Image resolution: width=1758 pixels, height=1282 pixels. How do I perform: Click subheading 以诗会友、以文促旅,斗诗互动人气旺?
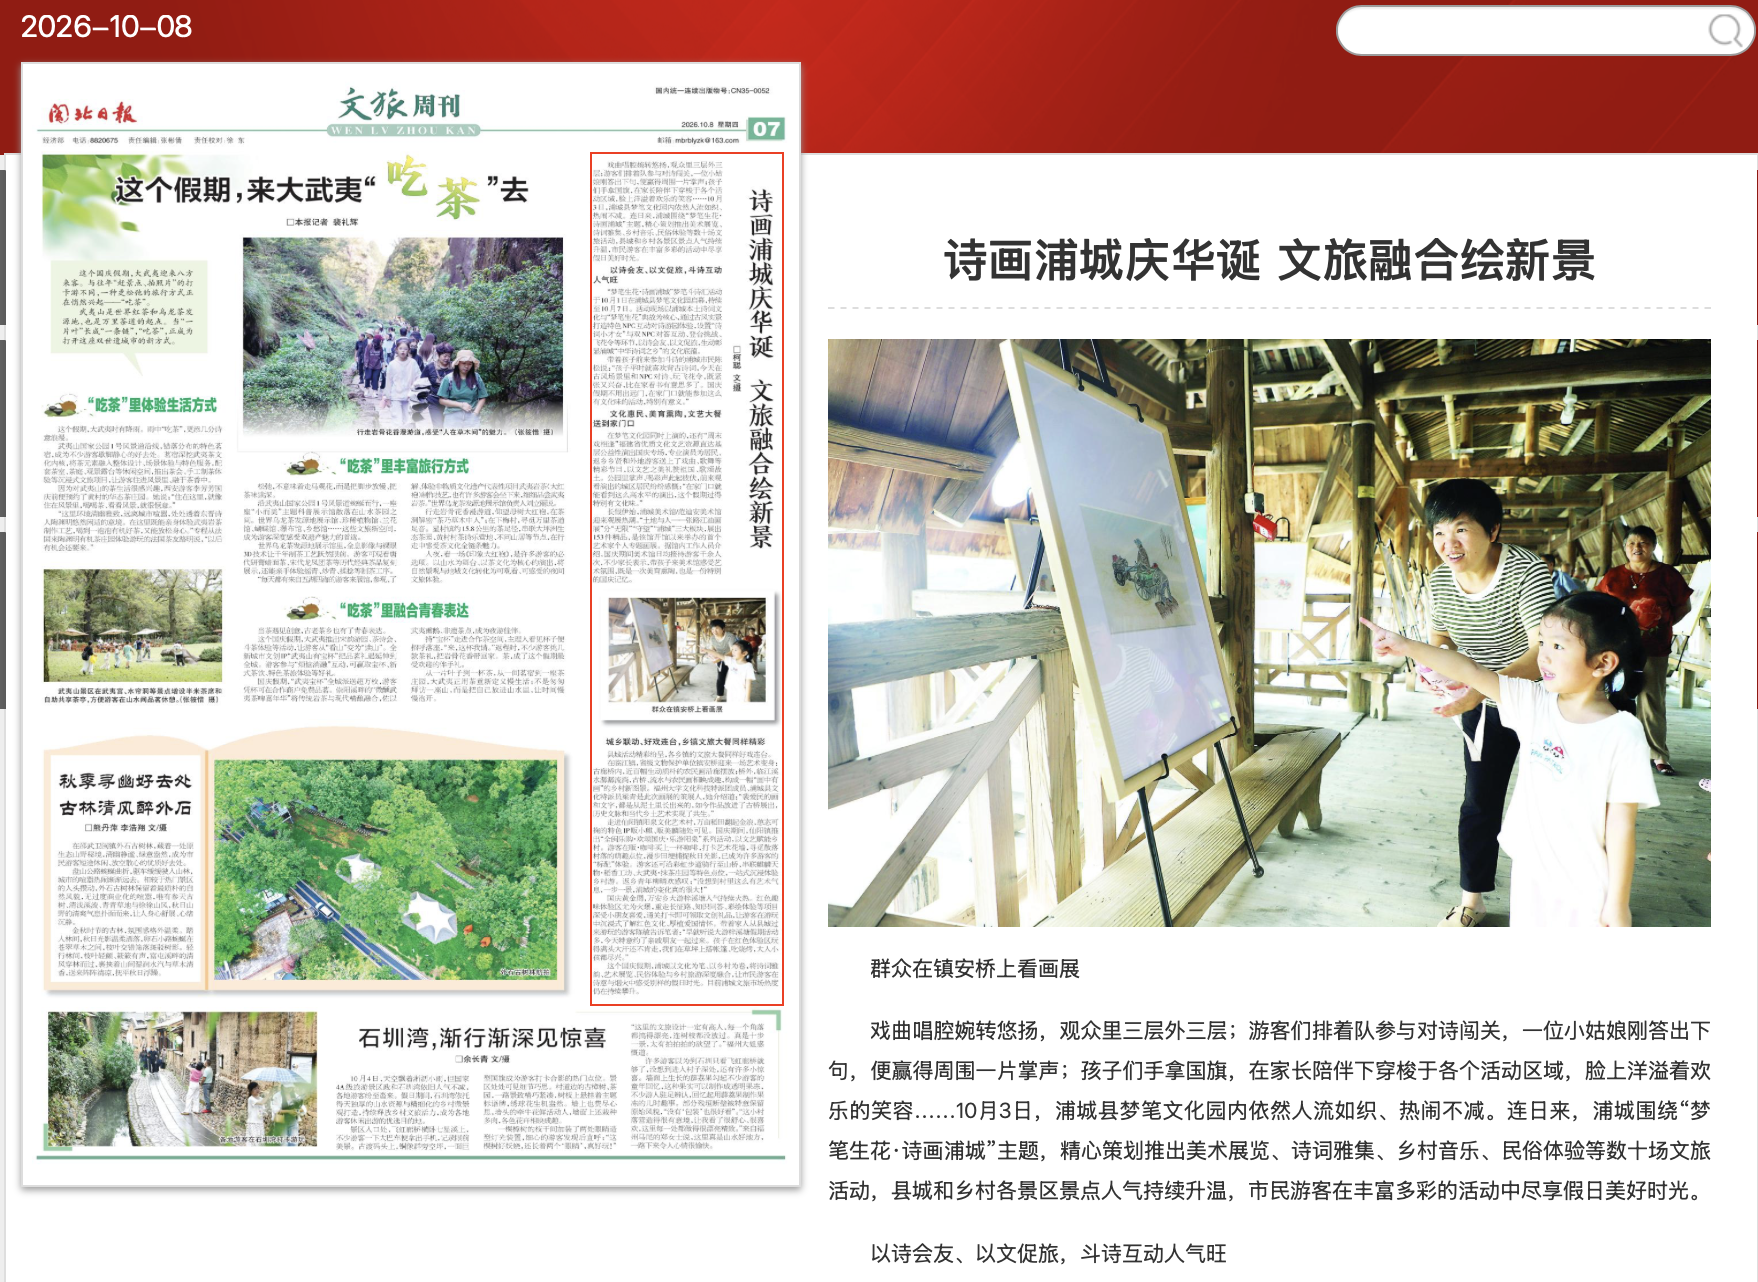pos(1048,1253)
